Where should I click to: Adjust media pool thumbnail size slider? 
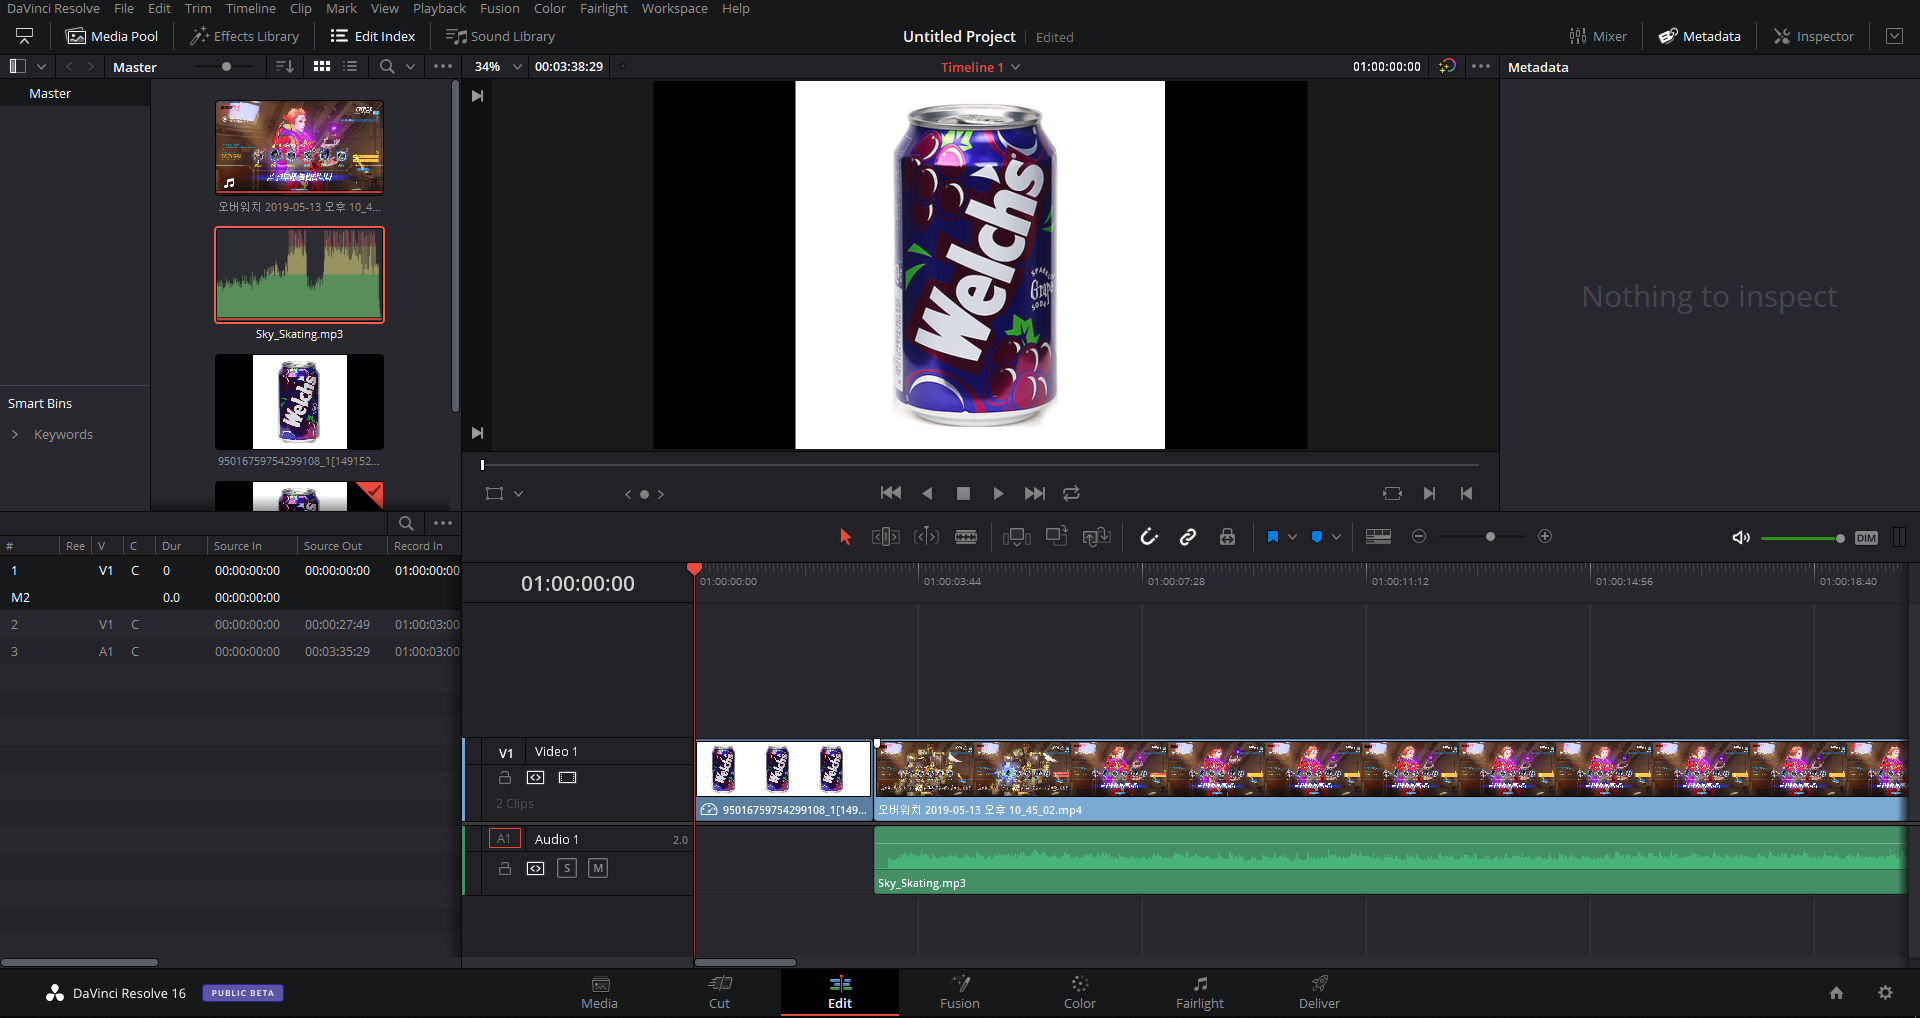(226, 67)
